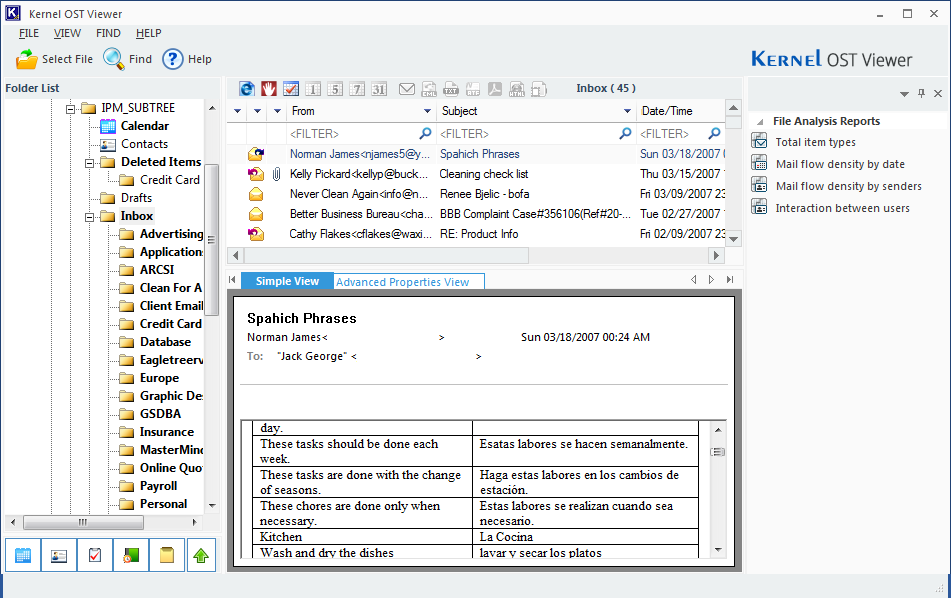Select the Drafts folder
This screenshot has height=598, width=951.
tap(136, 198)
